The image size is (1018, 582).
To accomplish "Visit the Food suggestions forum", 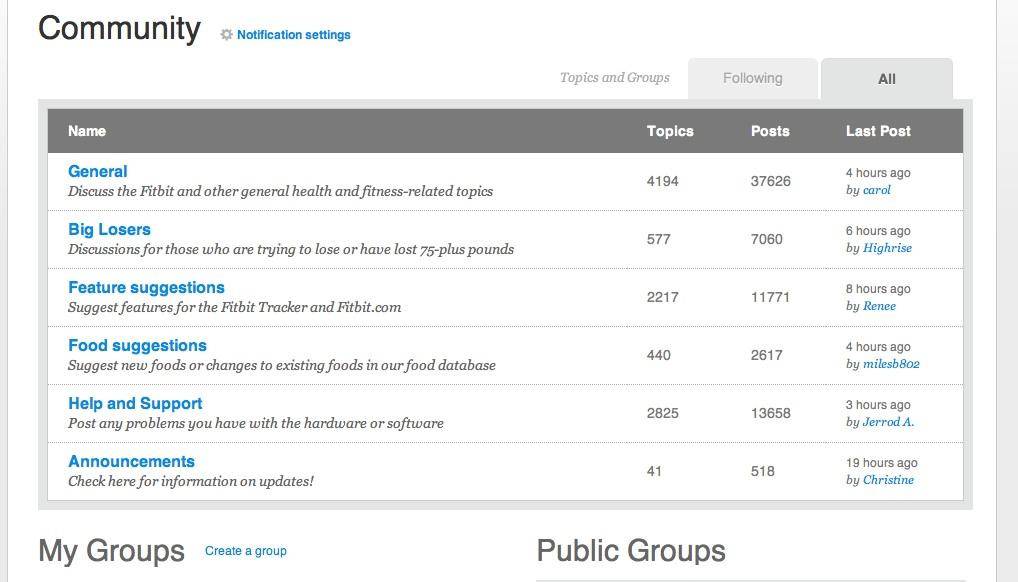I will coord(137,345).
